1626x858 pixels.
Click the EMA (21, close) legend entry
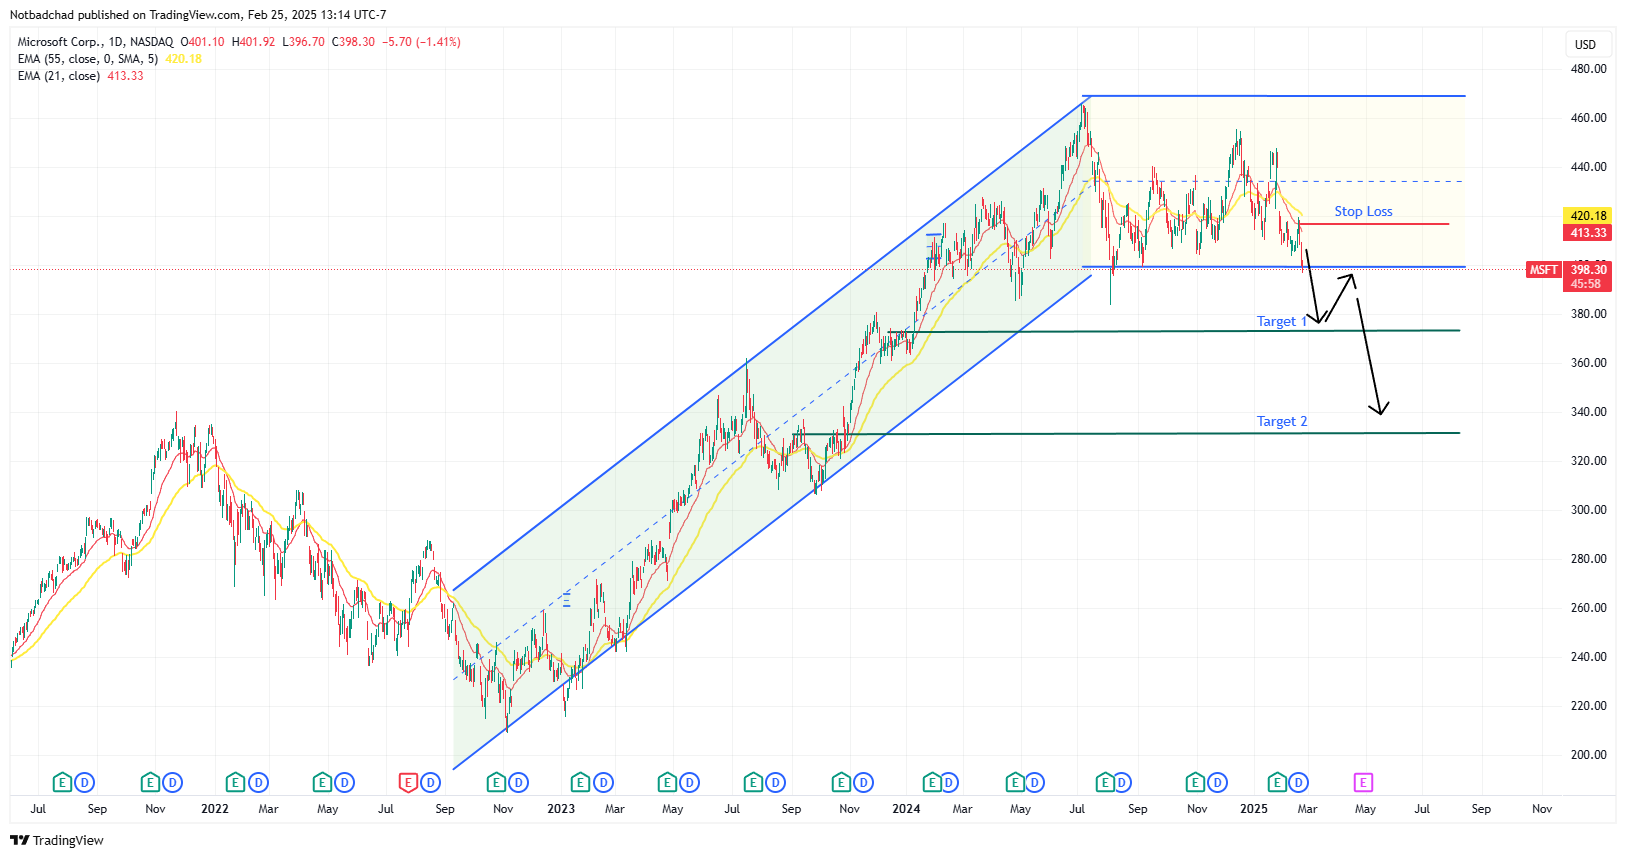pyautogui.click(x=59, y=76)
